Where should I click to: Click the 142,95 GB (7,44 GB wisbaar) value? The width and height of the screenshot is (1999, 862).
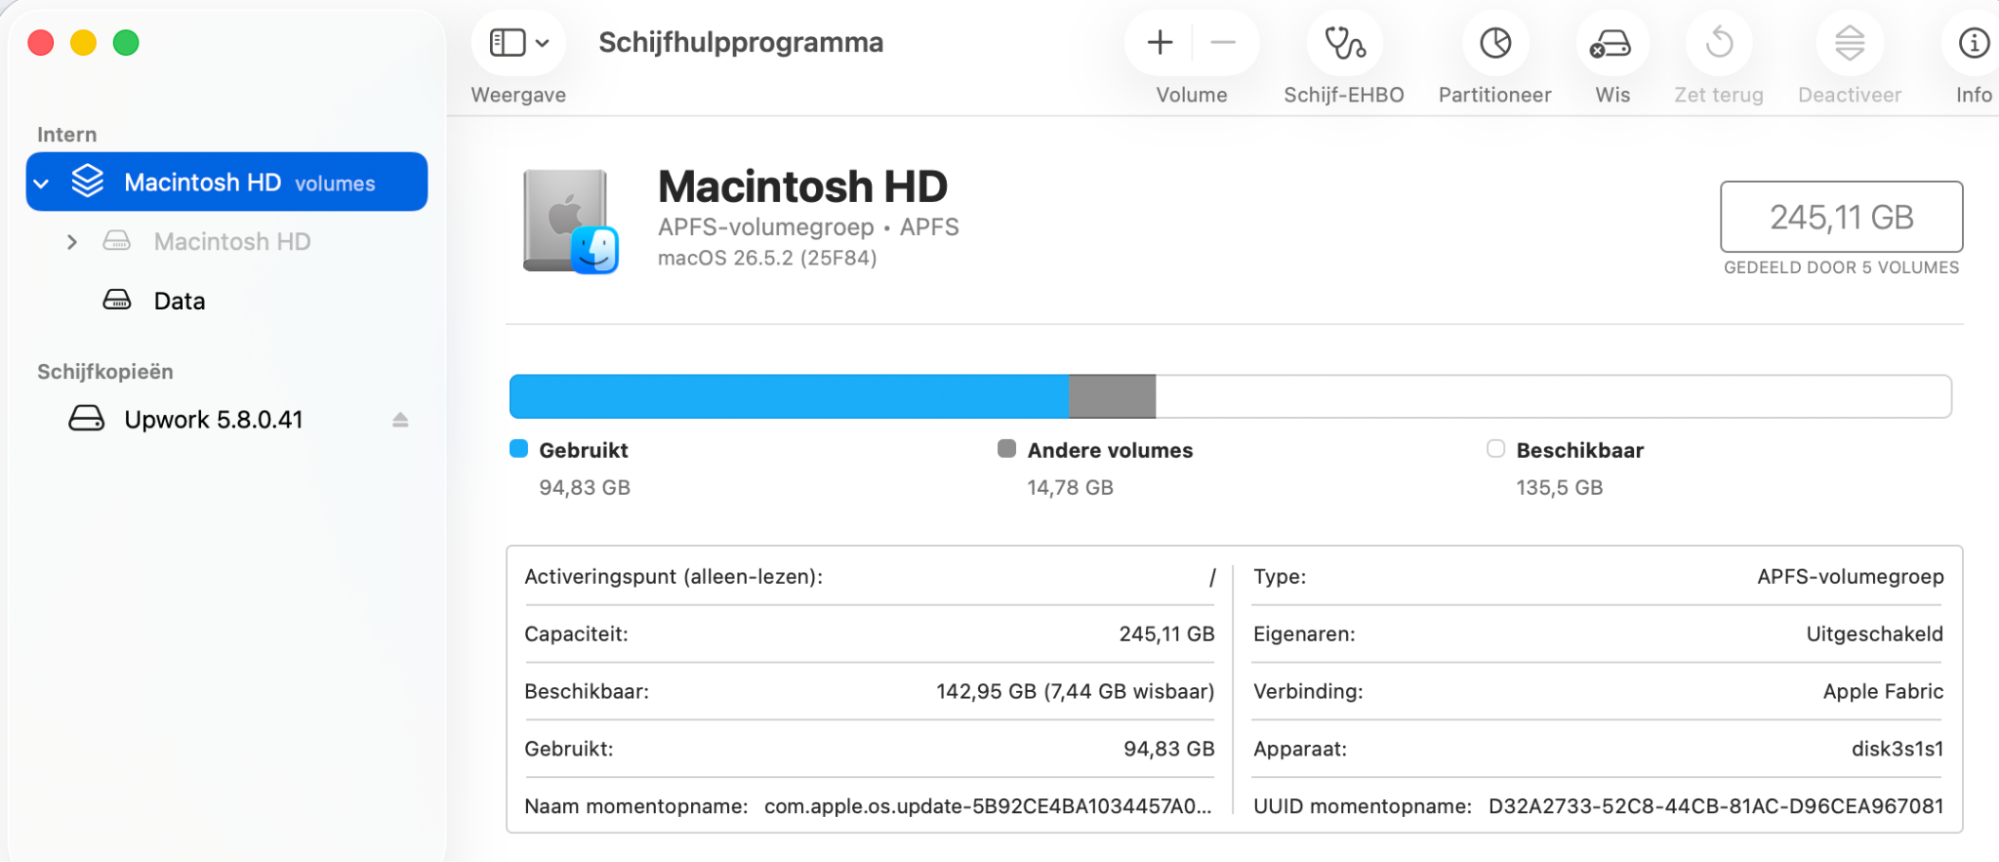point(1075,692)
